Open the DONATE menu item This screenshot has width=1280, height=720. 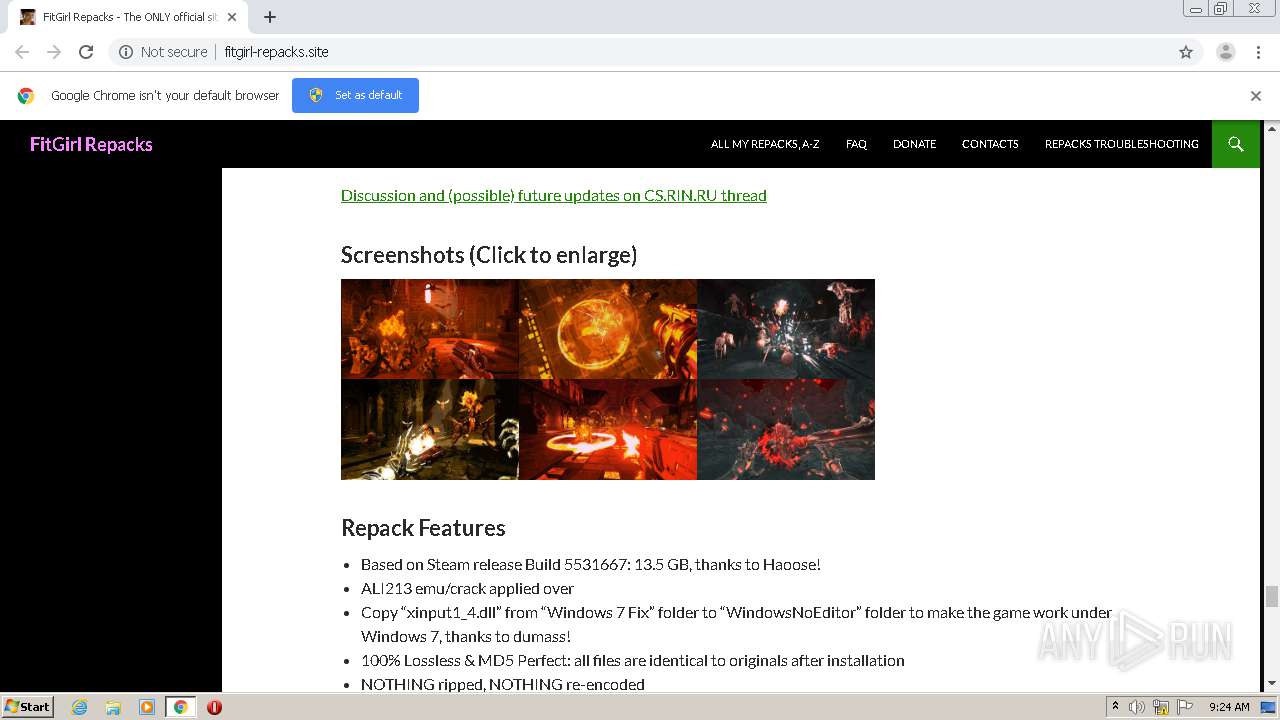point(914,144)
